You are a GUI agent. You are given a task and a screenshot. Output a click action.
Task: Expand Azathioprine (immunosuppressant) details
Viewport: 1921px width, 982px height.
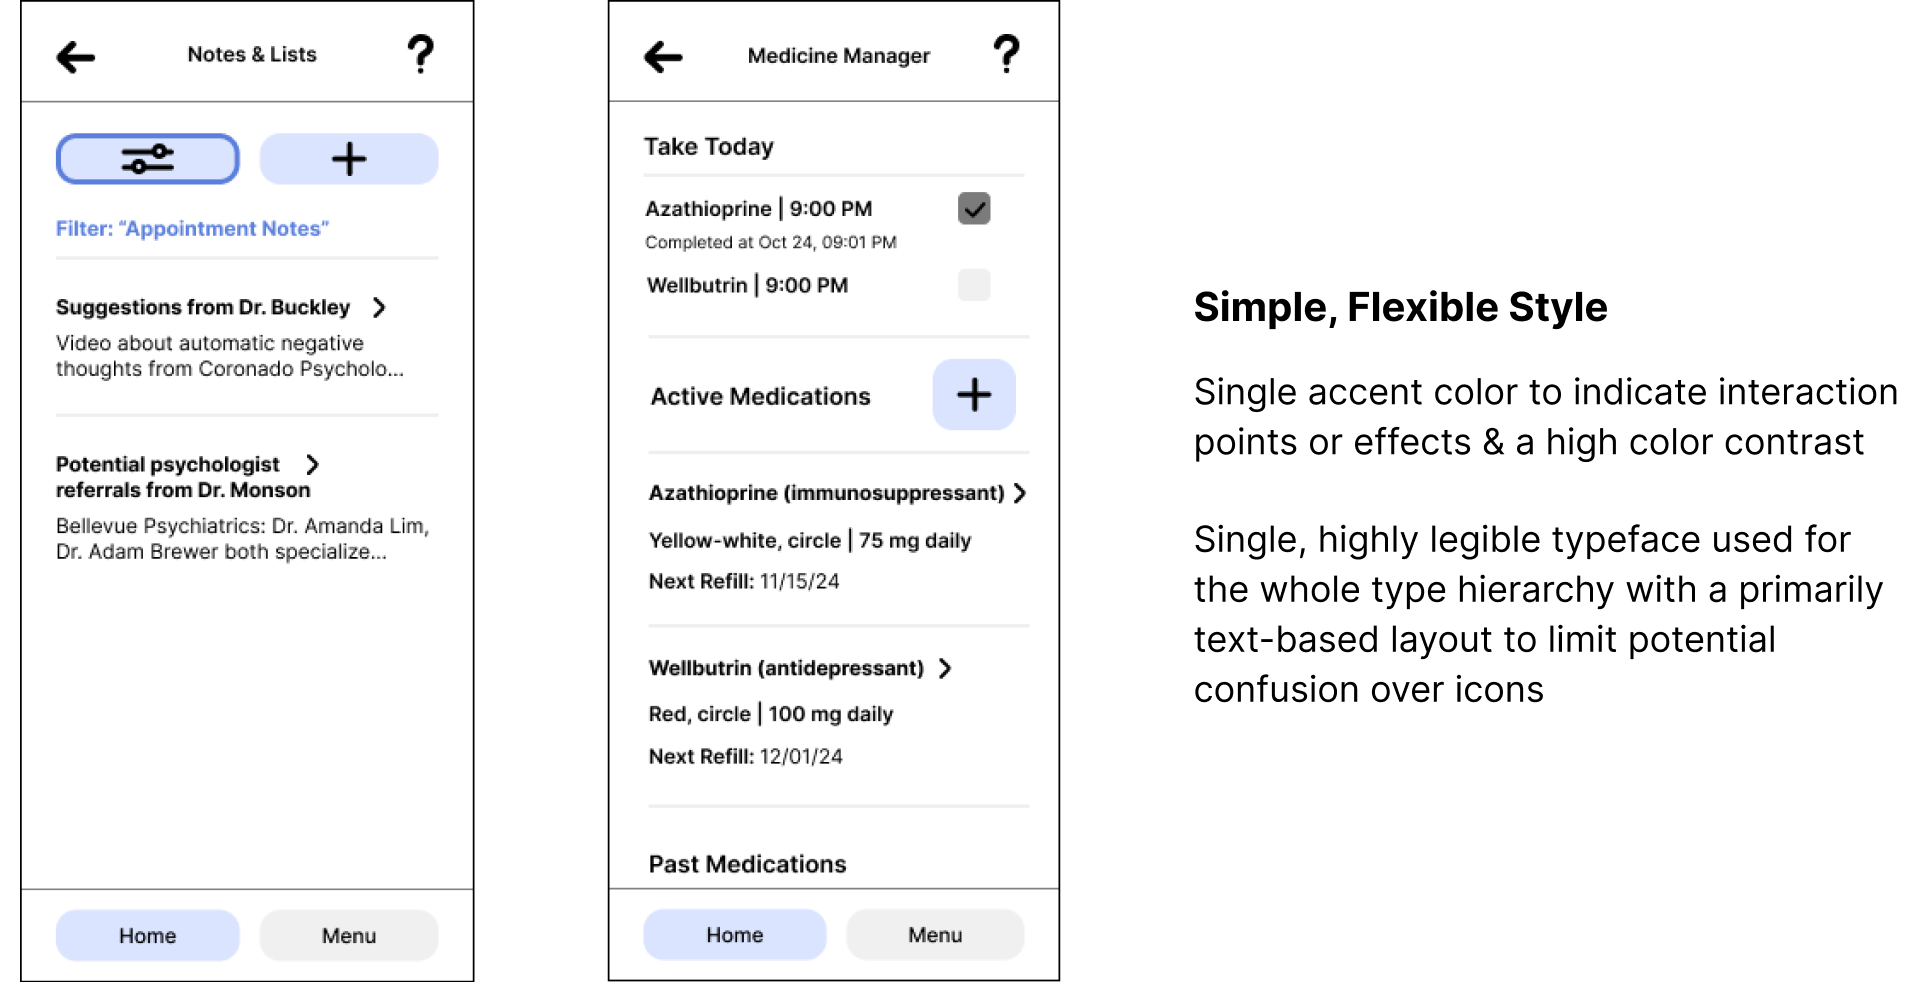(1019, 493)
